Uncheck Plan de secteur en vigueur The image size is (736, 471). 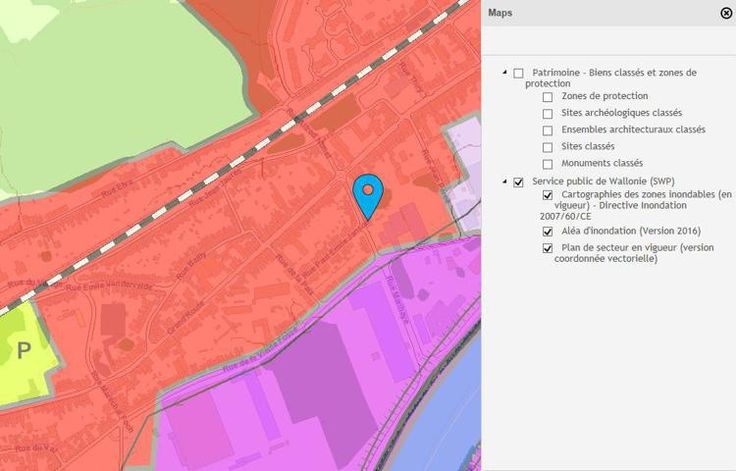pyautogui.click(x=547, y=248)
